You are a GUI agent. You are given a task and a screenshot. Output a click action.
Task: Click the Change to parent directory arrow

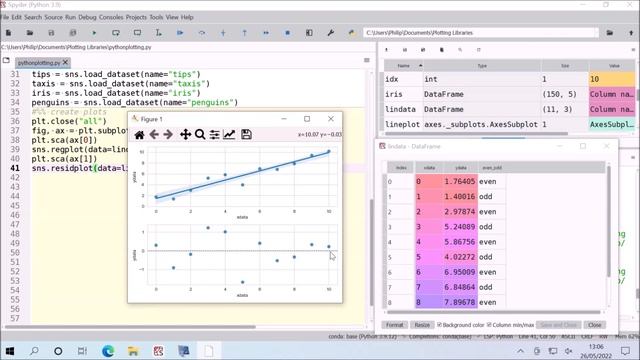[x=631, y=33]
